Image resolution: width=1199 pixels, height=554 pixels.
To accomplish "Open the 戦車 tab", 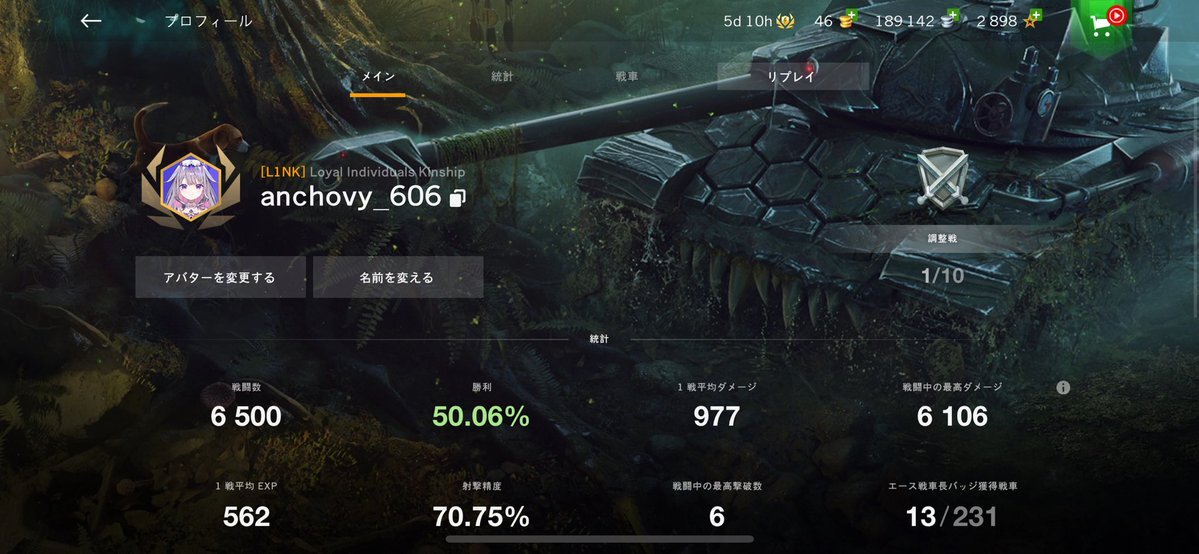I will tap(626, 77).
